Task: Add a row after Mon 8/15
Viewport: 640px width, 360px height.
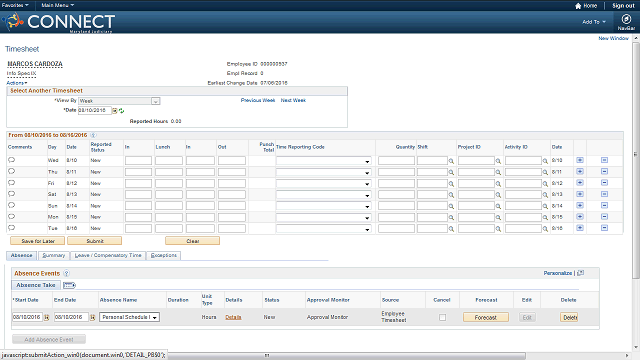Action: pyautogui.click(x=580, y=217)
